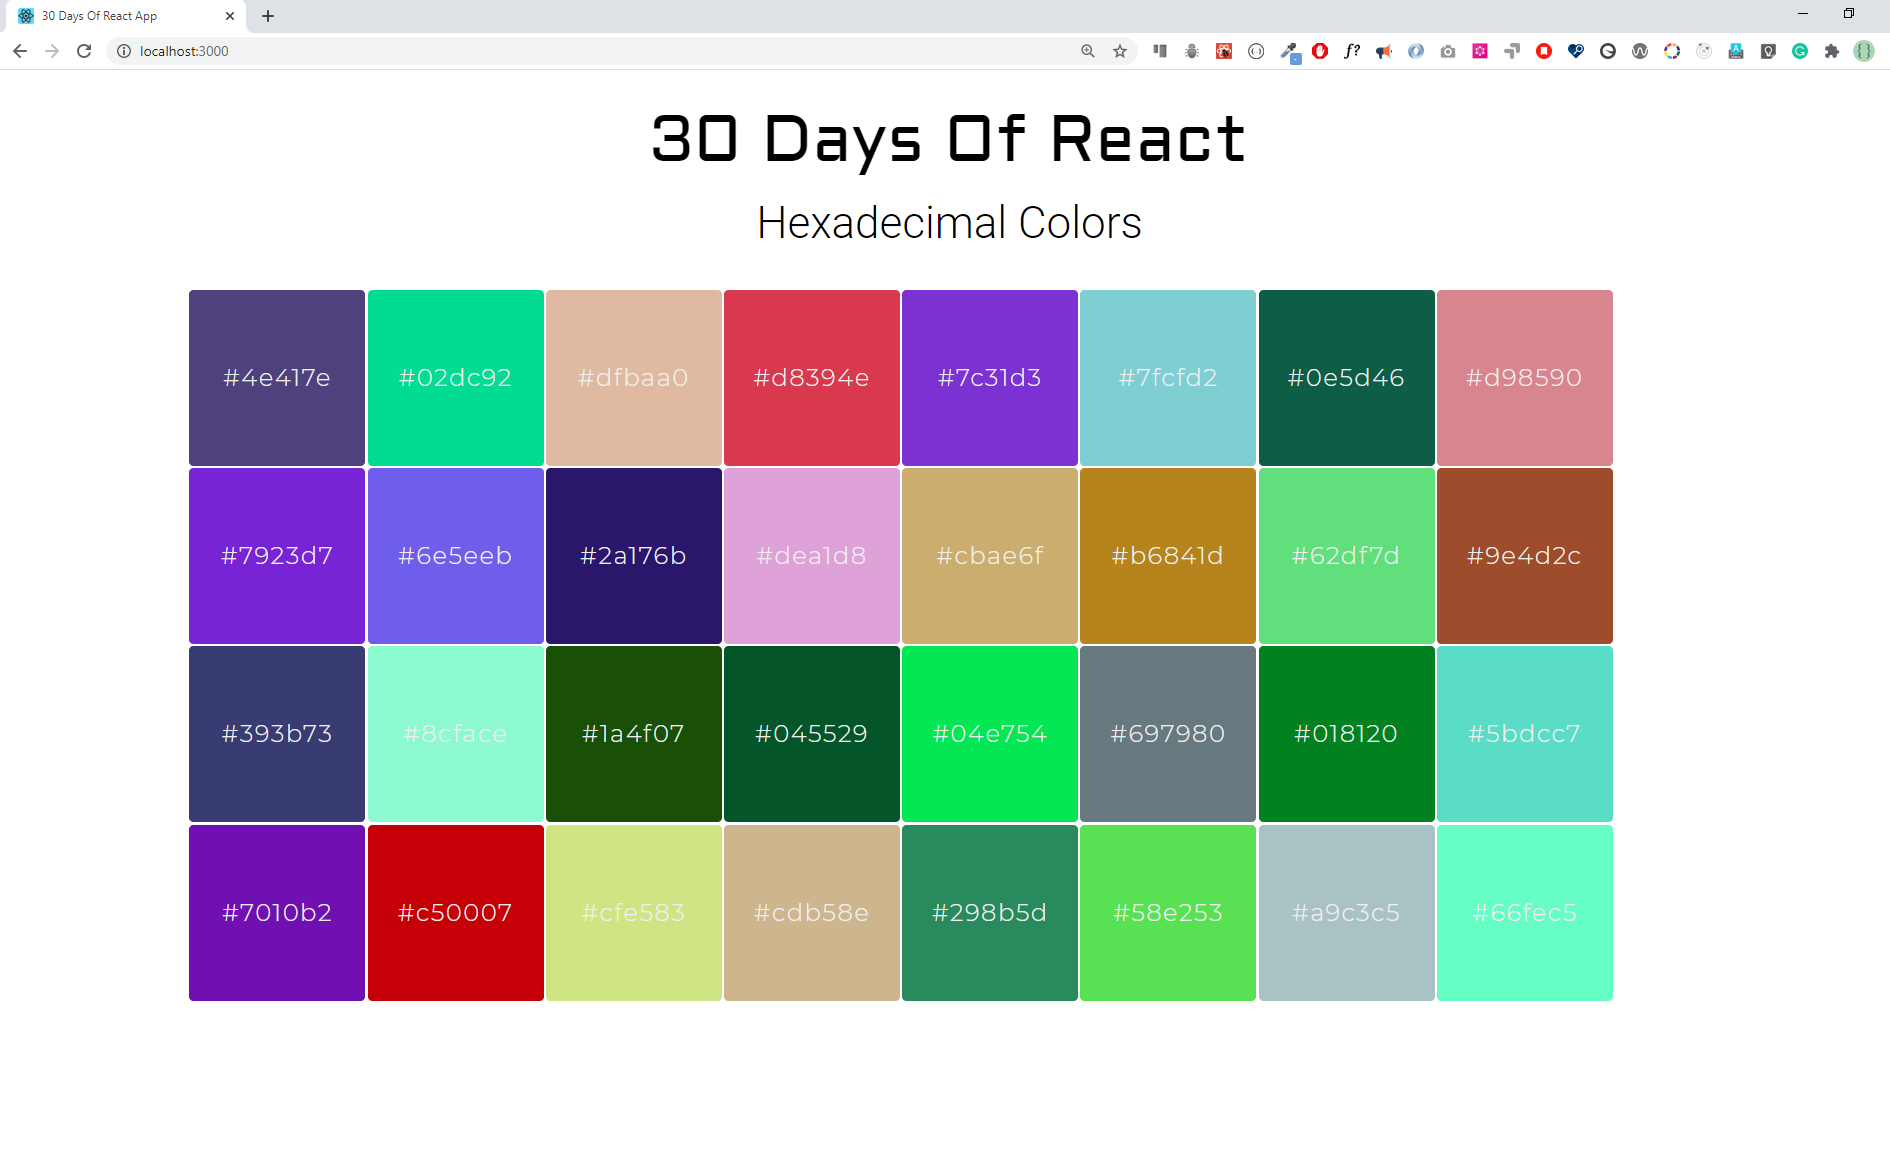Open the Extensions puzzle piece menu
This screenshot has height=1156, width=1890.
pos(1832,51)
